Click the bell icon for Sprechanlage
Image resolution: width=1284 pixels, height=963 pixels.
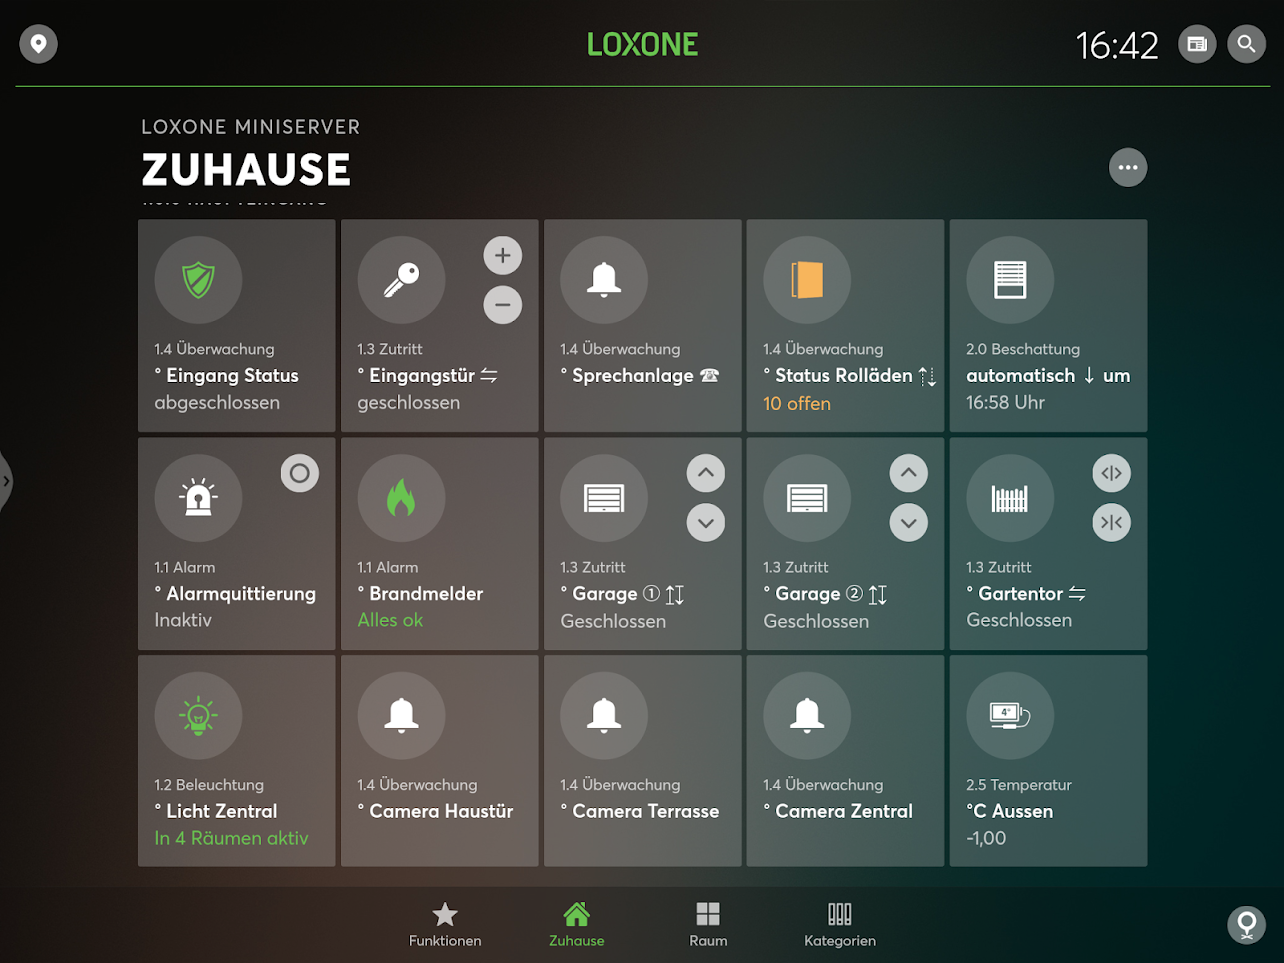click(x=604, y=280)
